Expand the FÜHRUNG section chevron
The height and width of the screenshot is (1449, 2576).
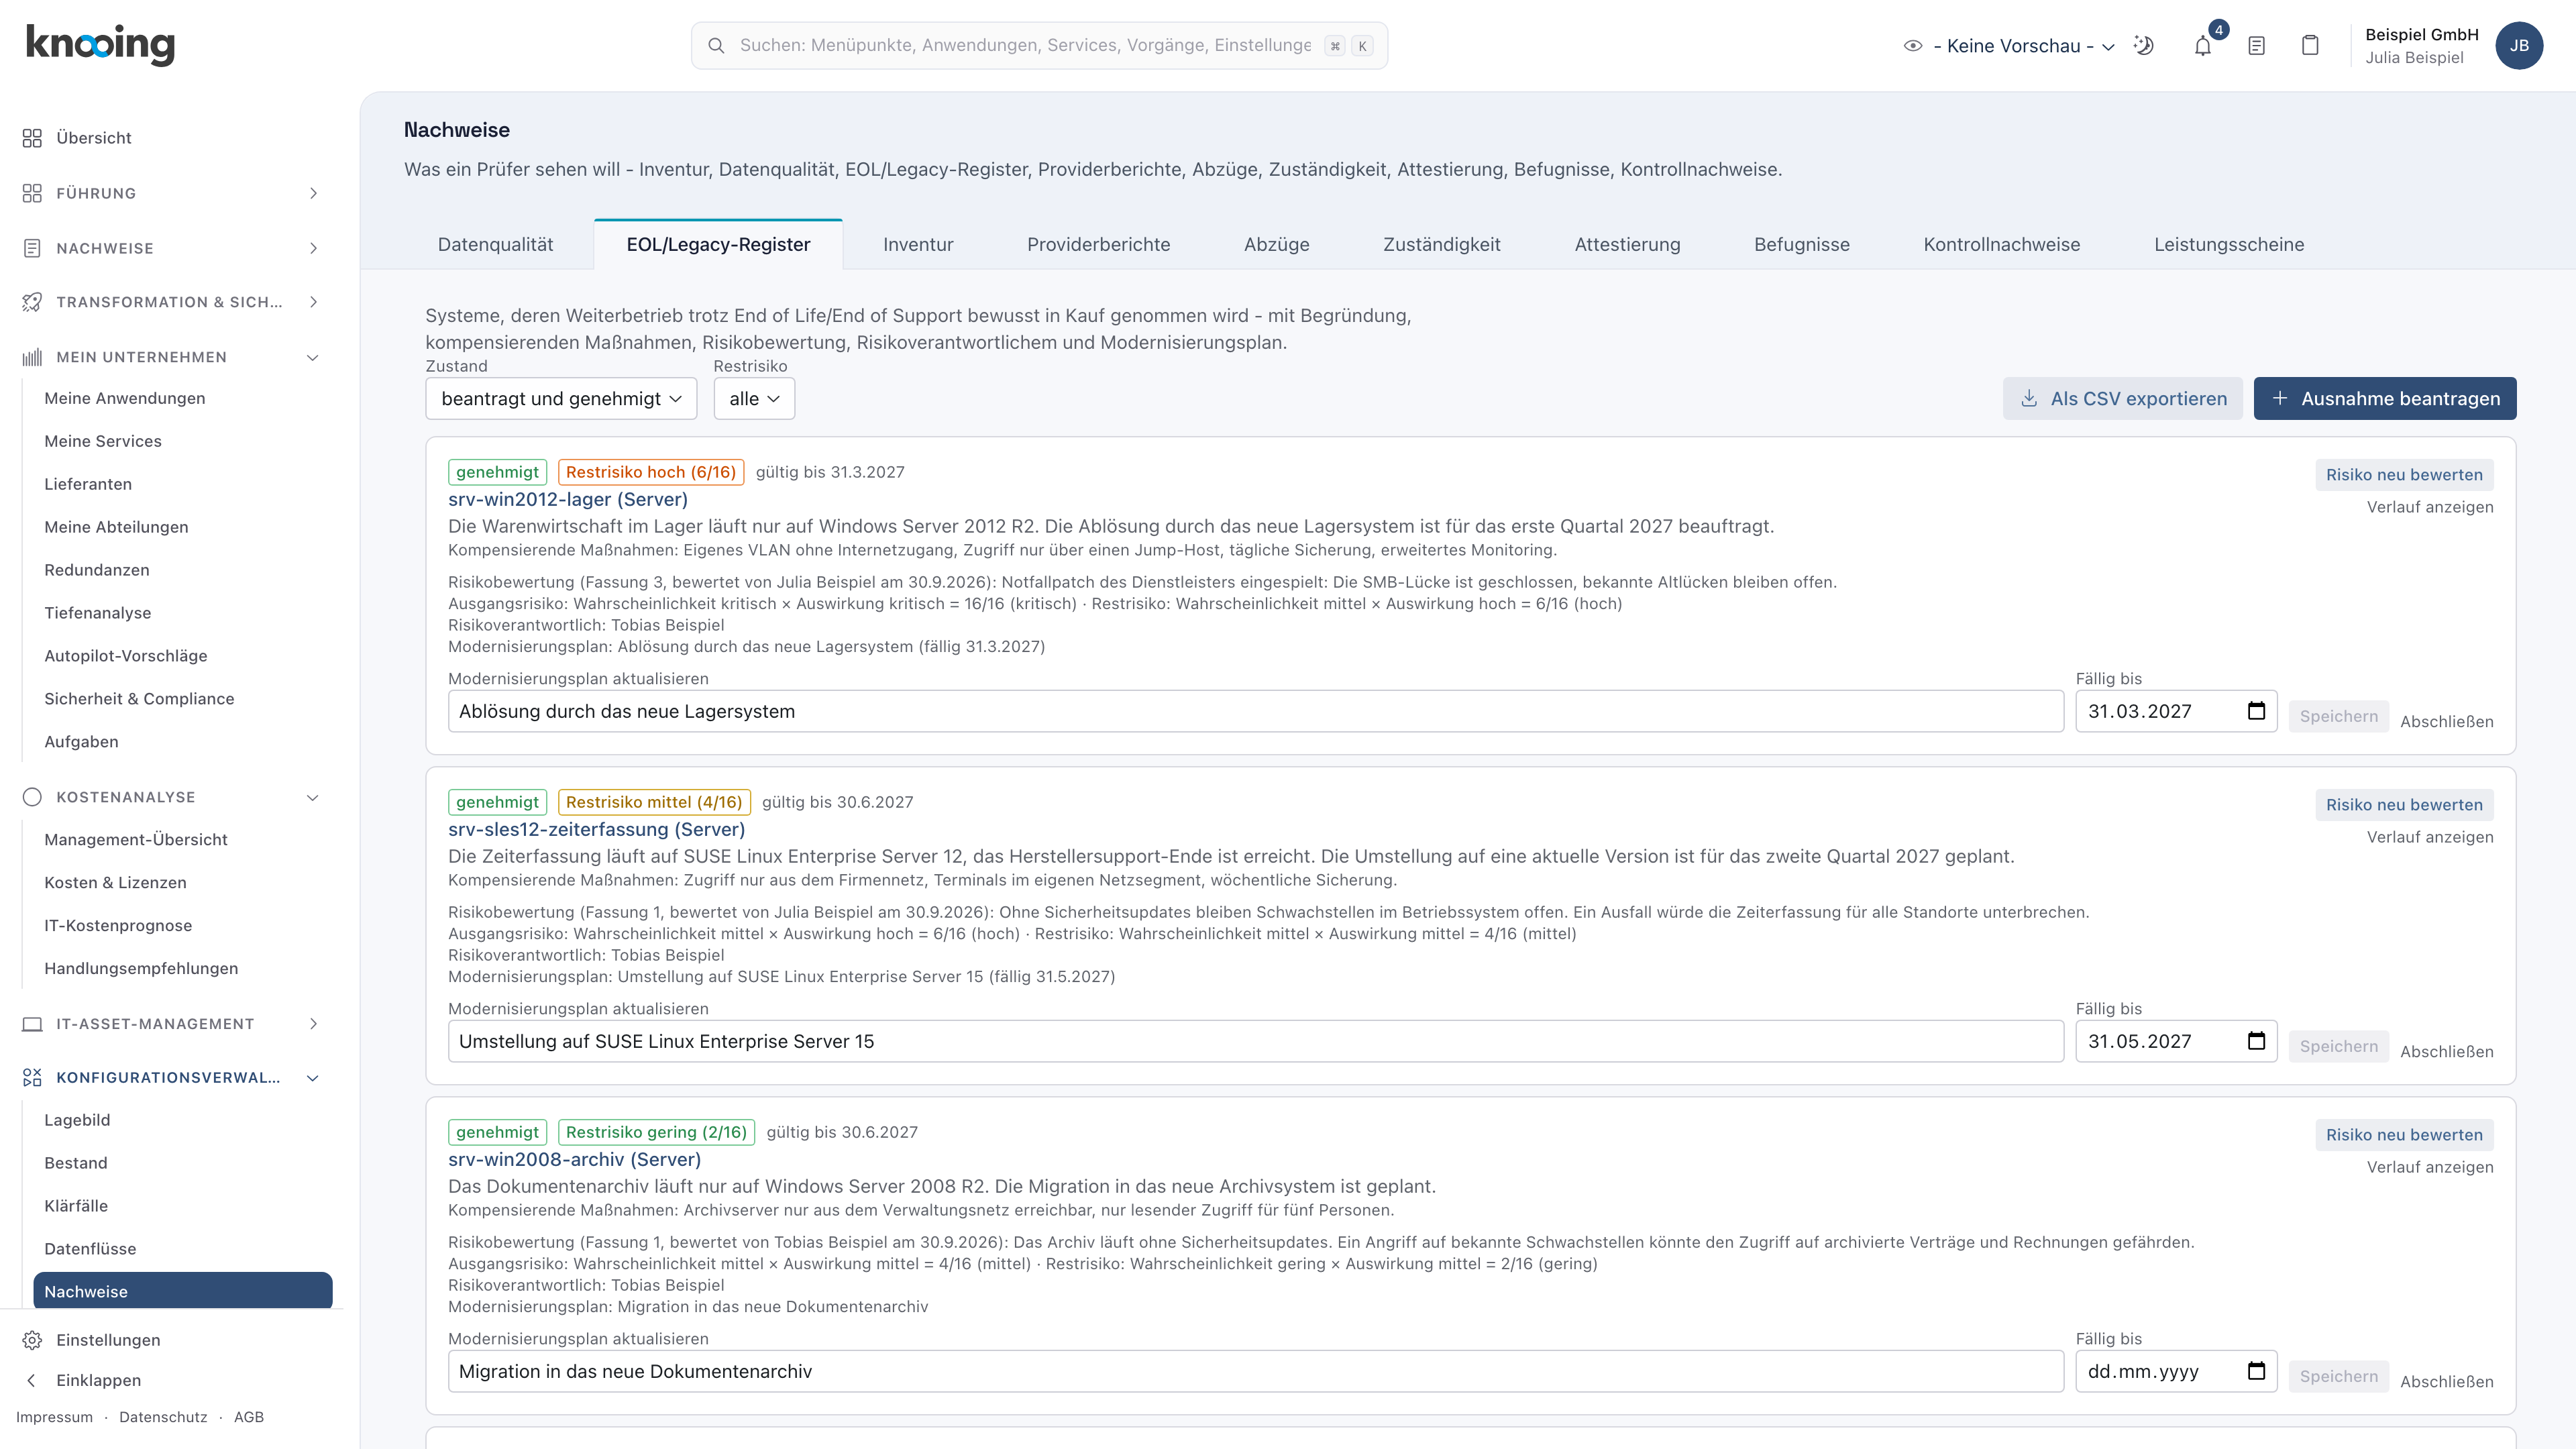pyautogui.click(x=313, y=193)
